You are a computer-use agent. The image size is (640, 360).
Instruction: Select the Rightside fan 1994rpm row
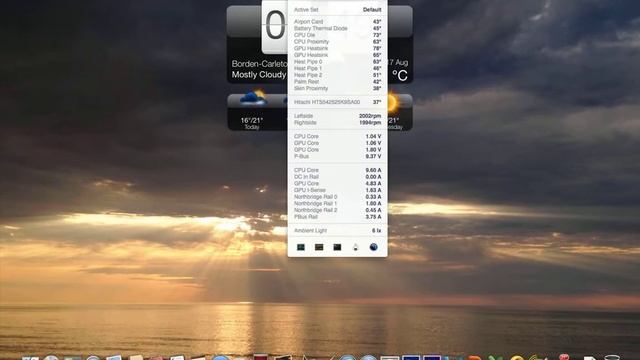point(338,122)
